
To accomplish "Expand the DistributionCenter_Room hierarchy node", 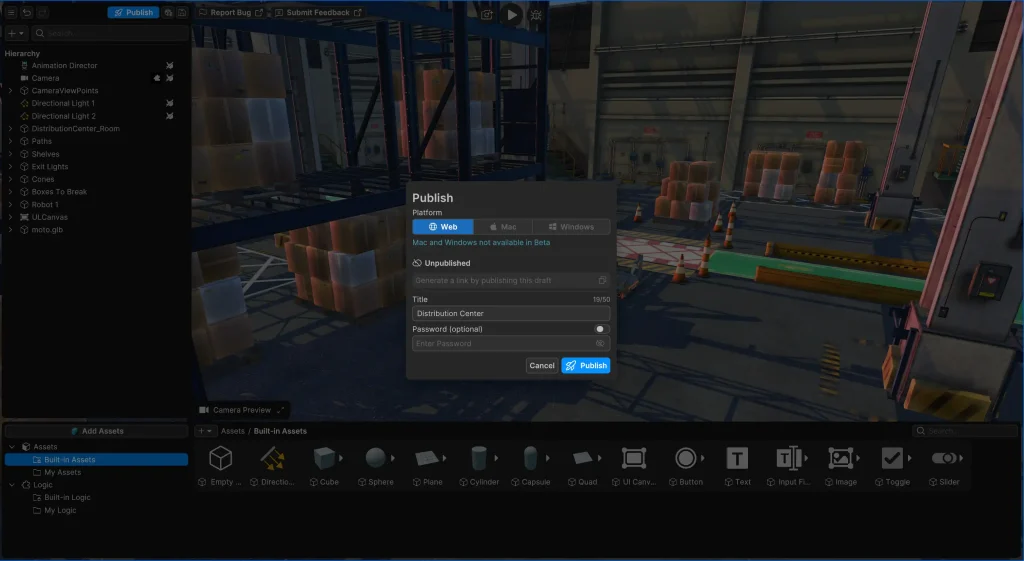I will (x=10, y=129).
